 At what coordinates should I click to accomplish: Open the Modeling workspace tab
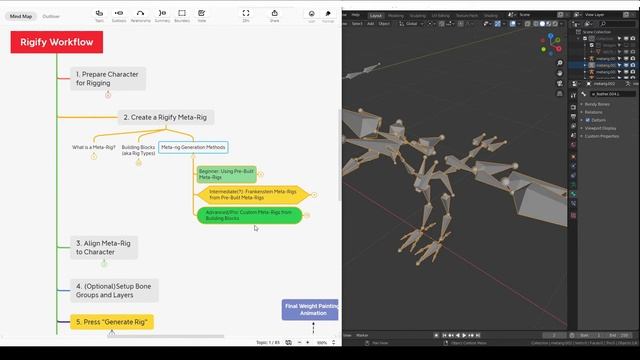click(x=396, y=16)
